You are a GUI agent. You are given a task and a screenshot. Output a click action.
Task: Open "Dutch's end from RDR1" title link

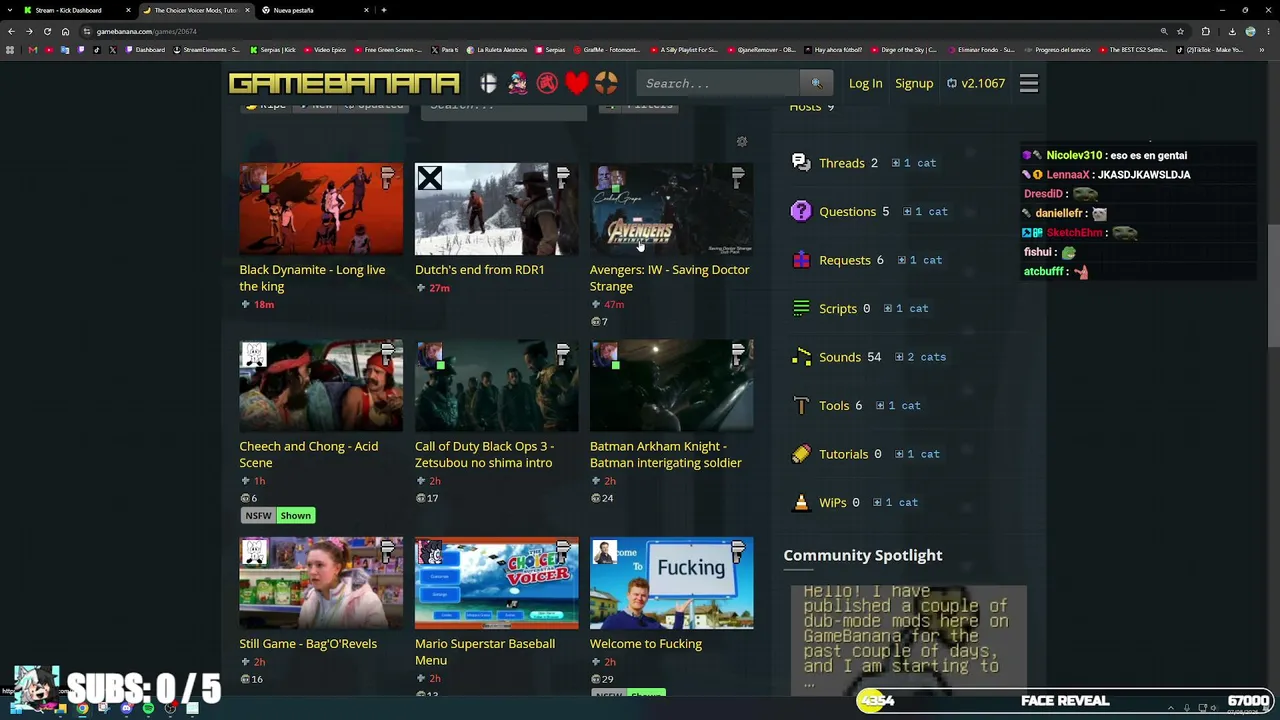[x=480, y=270]
